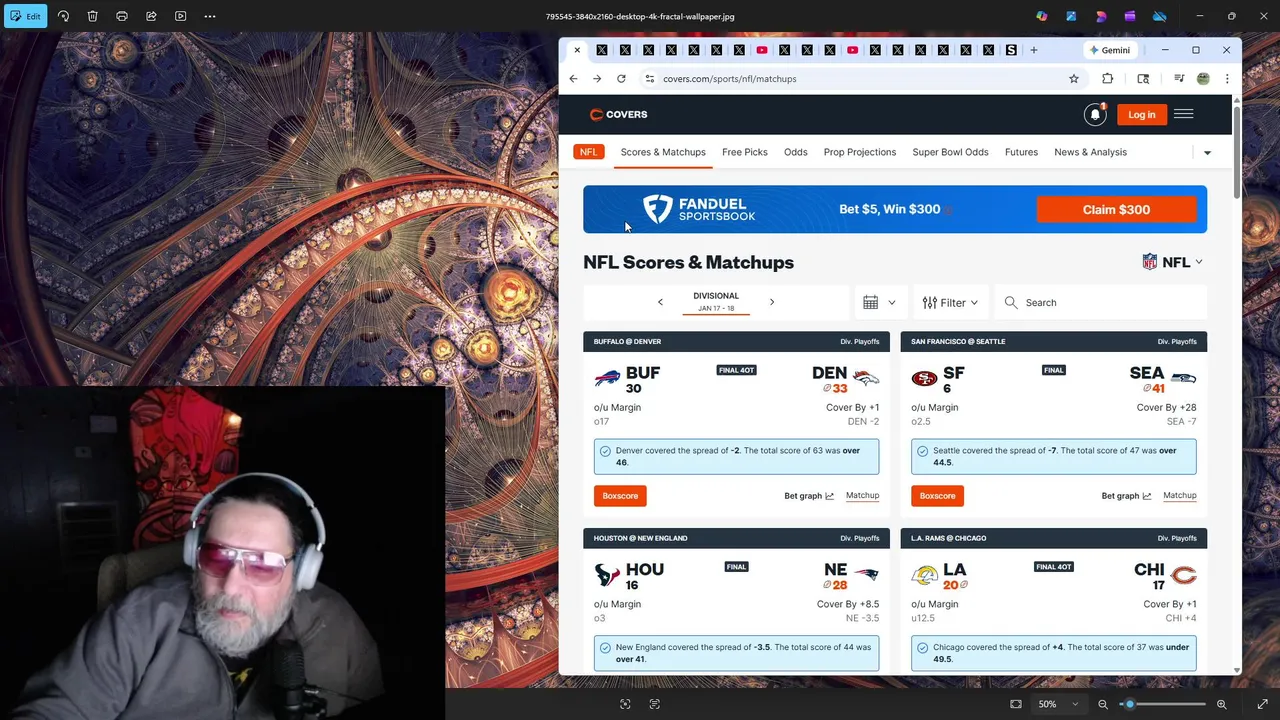Open the OneDrive cloud icon in Photos

point(1160,16)
